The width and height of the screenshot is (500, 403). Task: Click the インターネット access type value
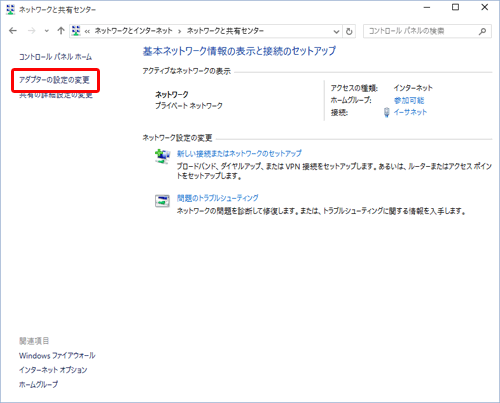tap(413, 88)
